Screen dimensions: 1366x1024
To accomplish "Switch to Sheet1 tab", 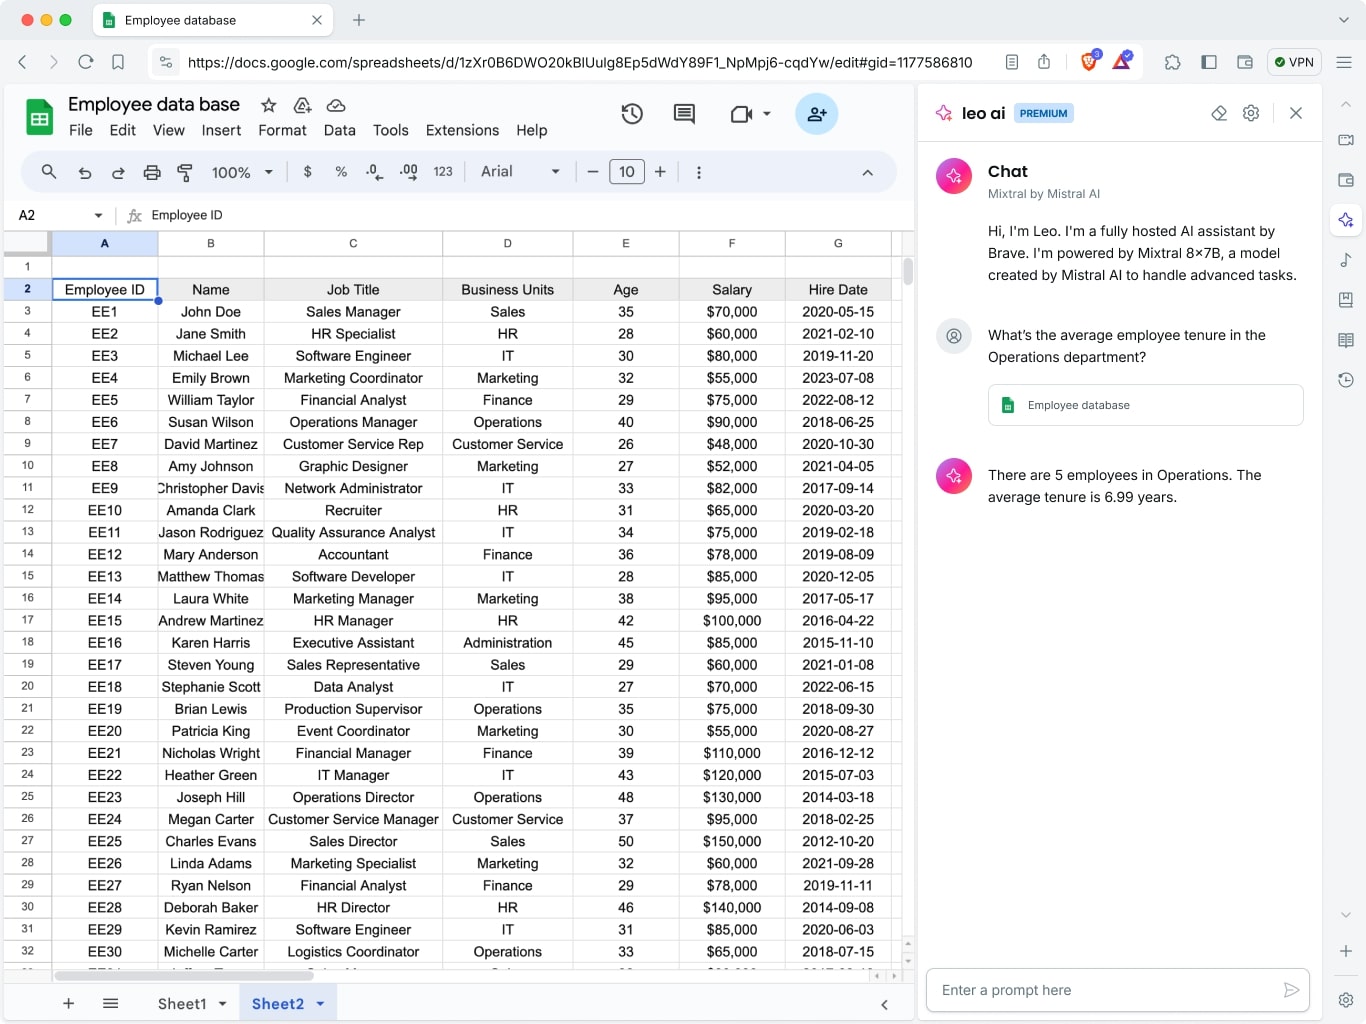I will tap(182, 1003).
